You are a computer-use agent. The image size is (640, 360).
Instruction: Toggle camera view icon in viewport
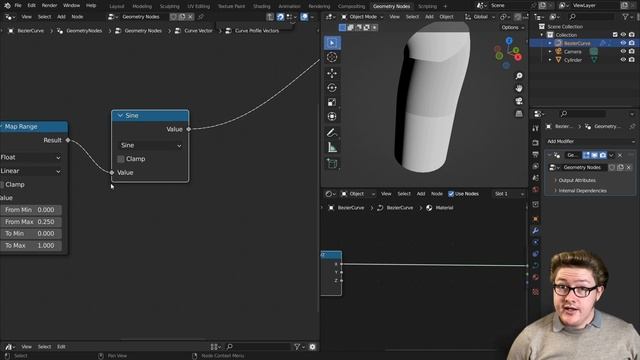(519, 101)
